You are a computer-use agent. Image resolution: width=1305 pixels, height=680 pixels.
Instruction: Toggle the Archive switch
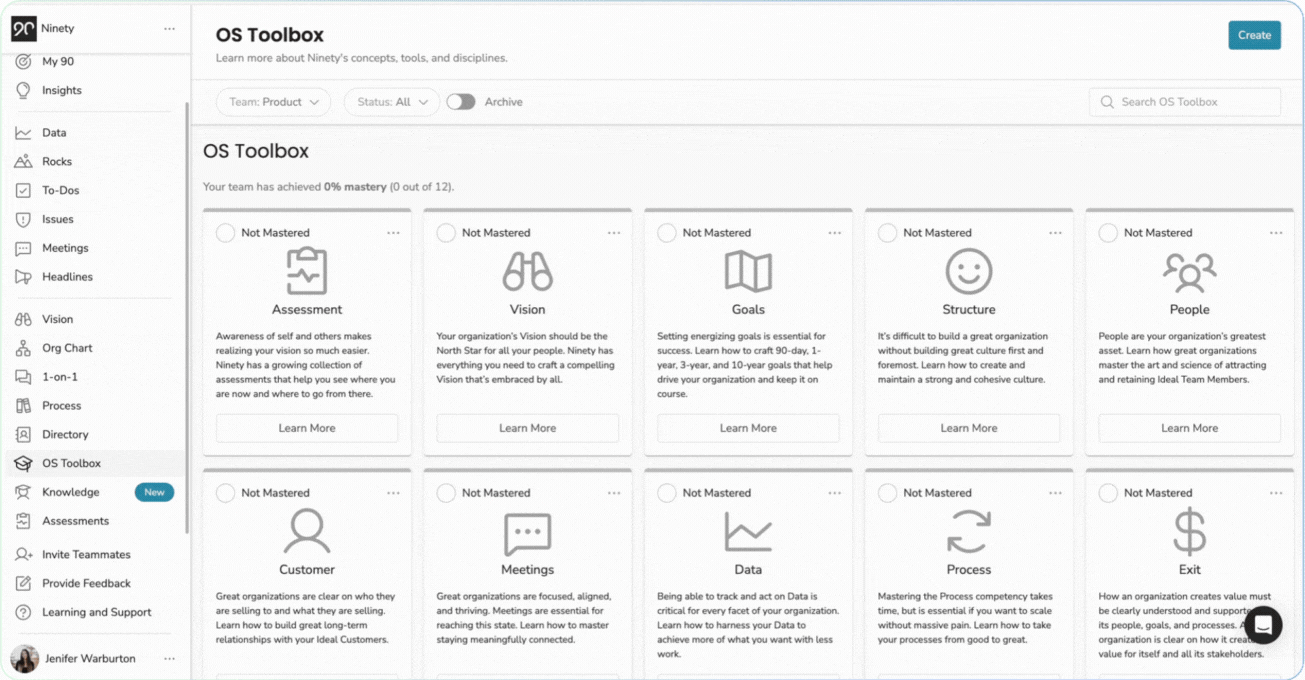click(x=460, y=102)
